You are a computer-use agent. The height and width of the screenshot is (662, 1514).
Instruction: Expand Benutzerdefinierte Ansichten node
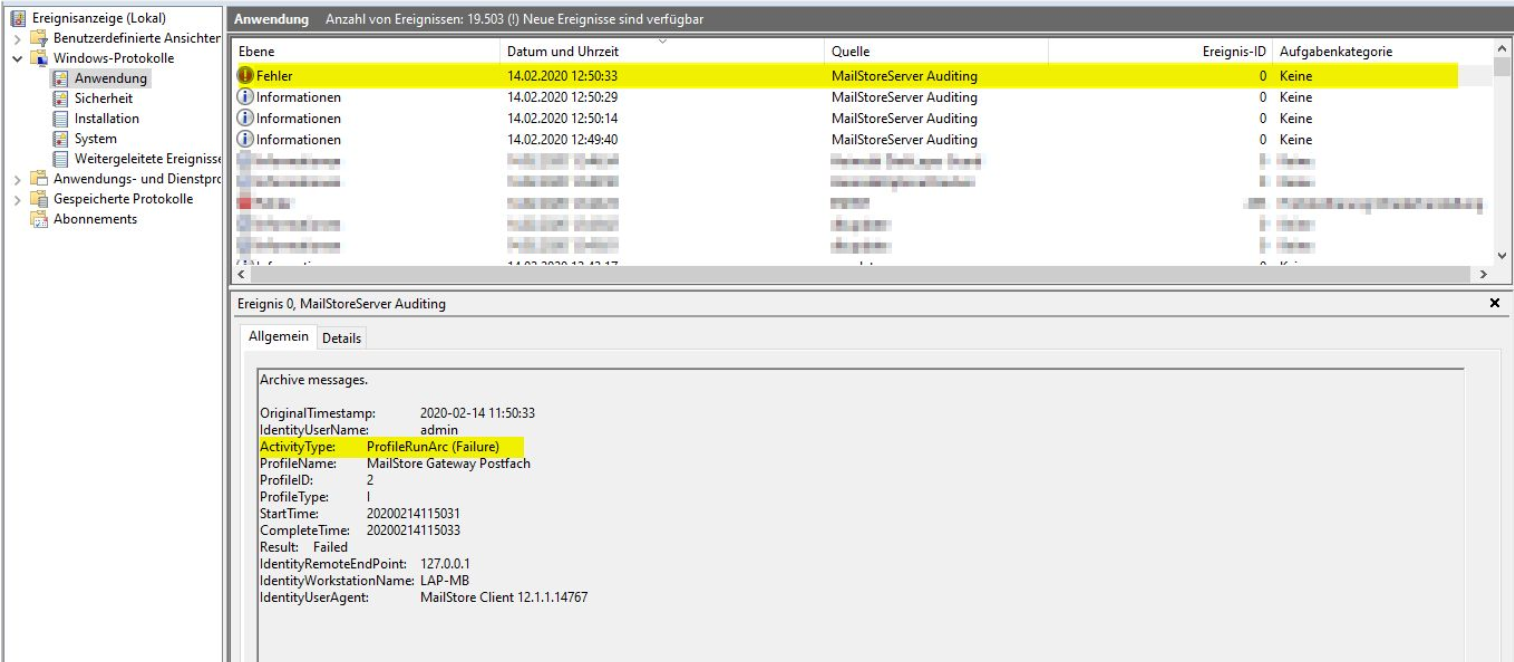(x=17, y=38)
